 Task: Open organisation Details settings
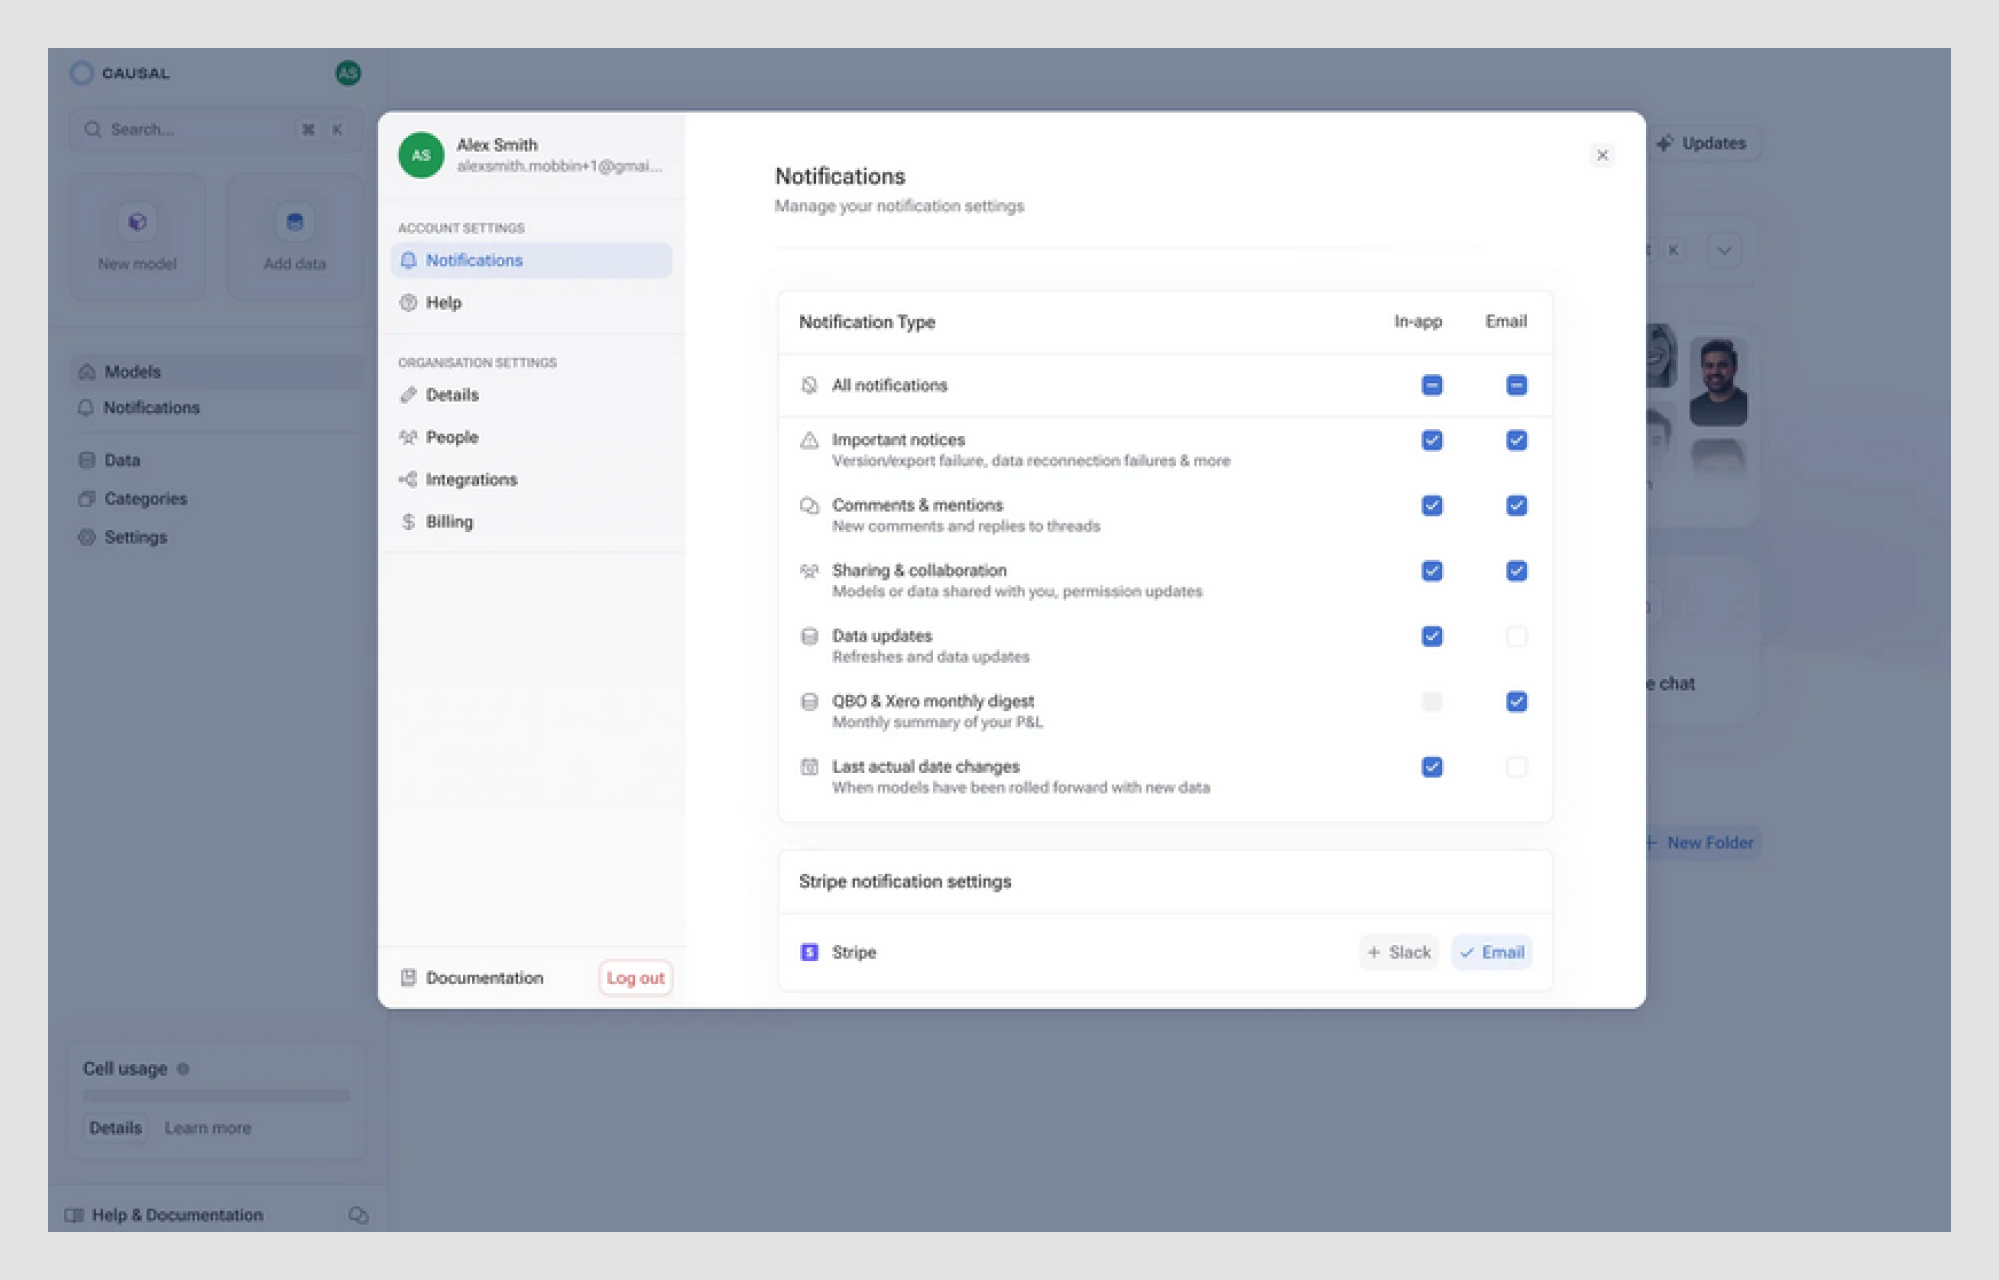[x=531, y=395]
